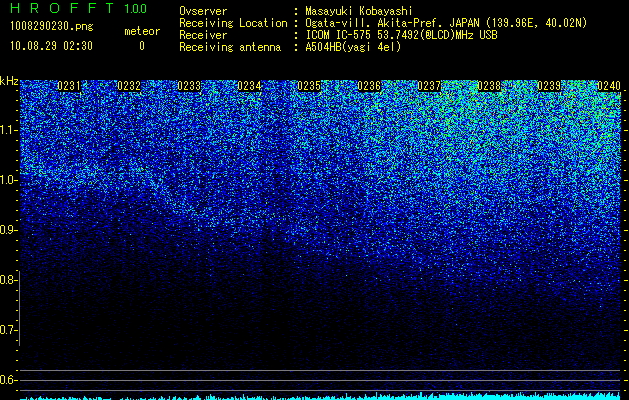The image size is (629, 400).
Task: Click the 0231 time marker
Action: coord(69,86)
